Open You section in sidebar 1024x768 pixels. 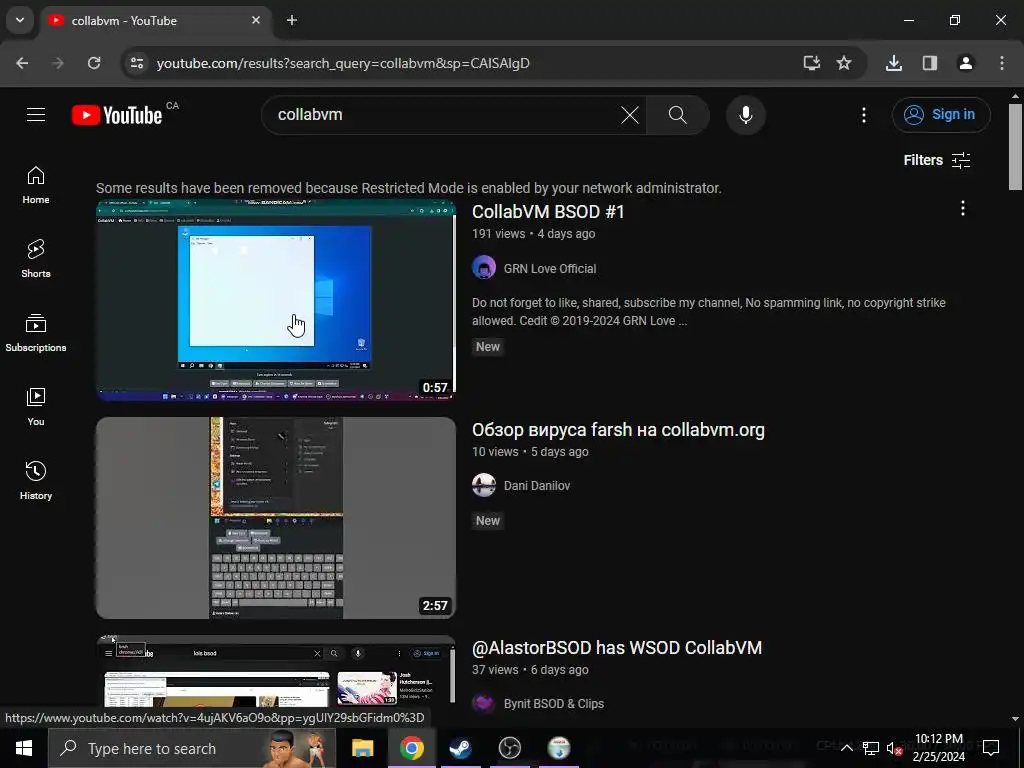pyautogui.click(x=36, y=407)
